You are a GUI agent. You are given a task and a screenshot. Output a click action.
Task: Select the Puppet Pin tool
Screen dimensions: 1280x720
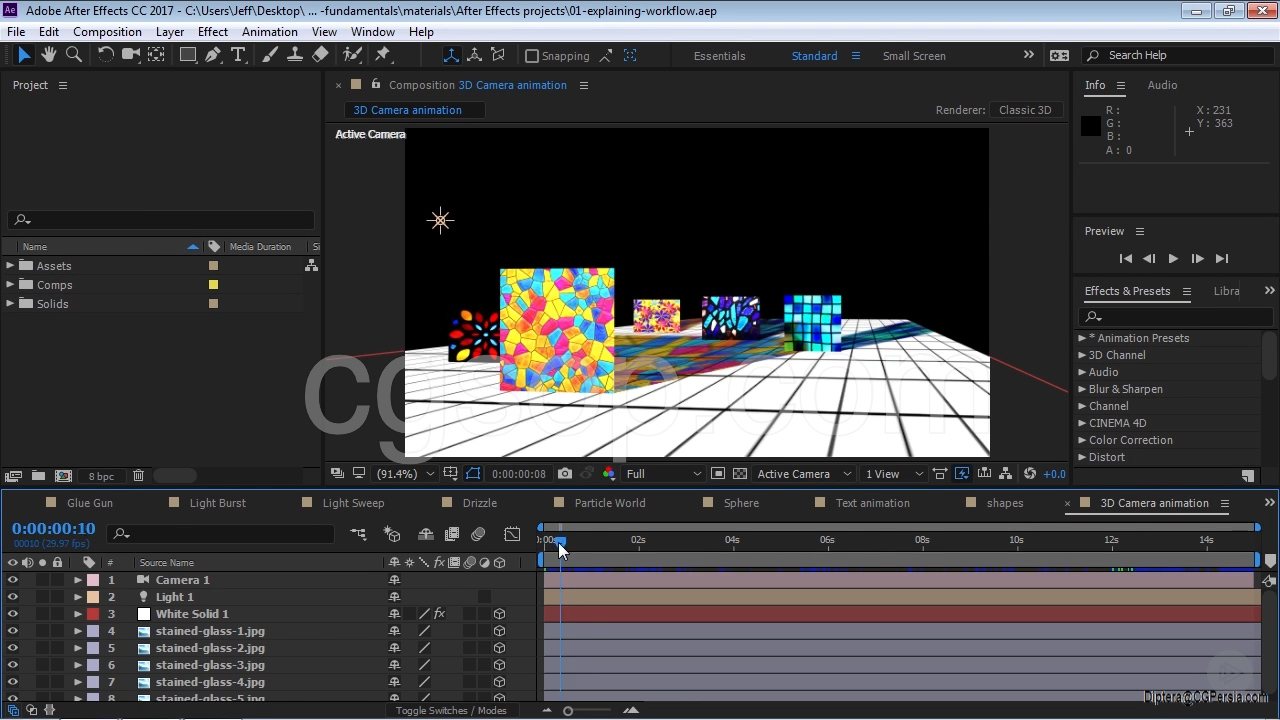coord(382,55)
